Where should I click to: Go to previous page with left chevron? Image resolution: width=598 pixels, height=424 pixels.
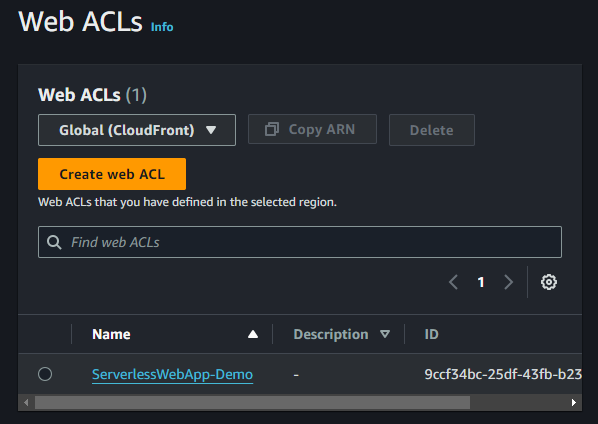pos(453,282)
